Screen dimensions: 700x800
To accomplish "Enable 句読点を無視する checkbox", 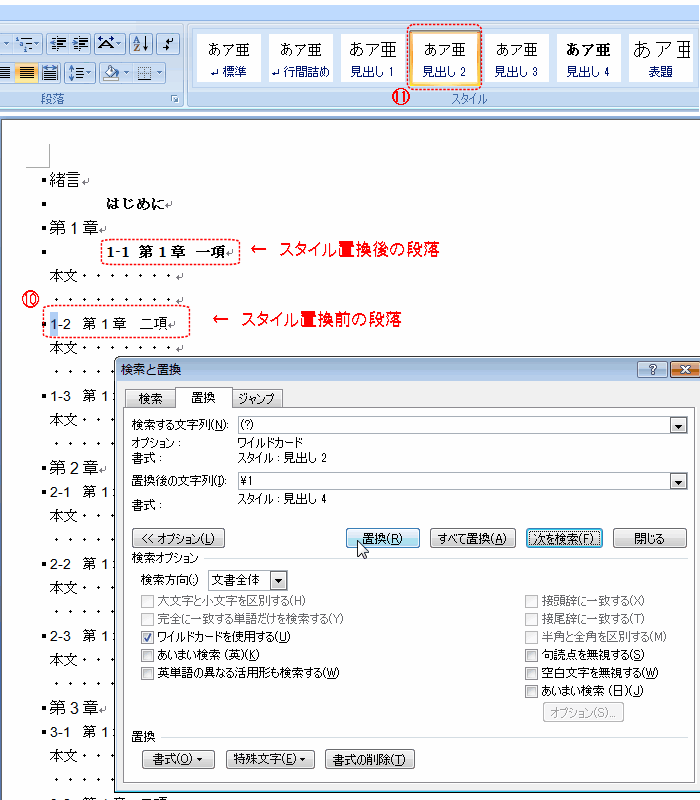I will [531, 655].
